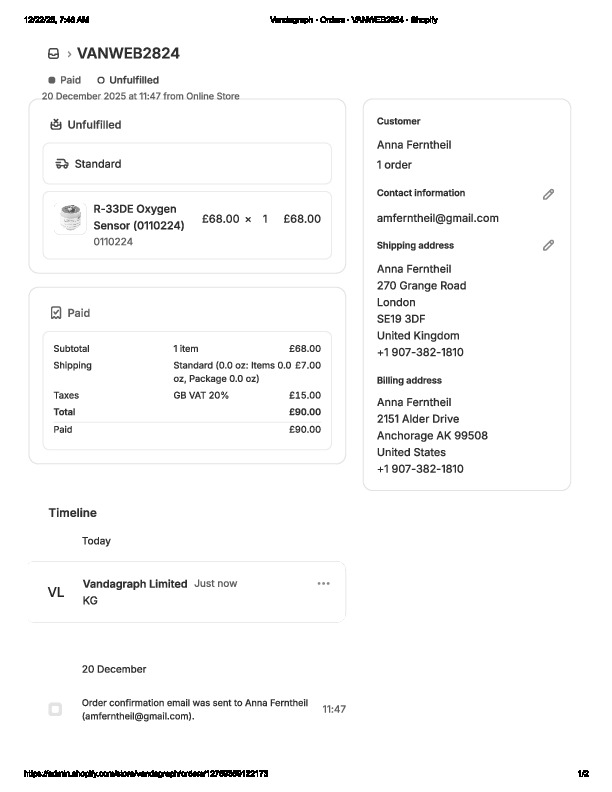Open the R-33DE Oxygen Sensor product thumbnail

tap(69, 218)
